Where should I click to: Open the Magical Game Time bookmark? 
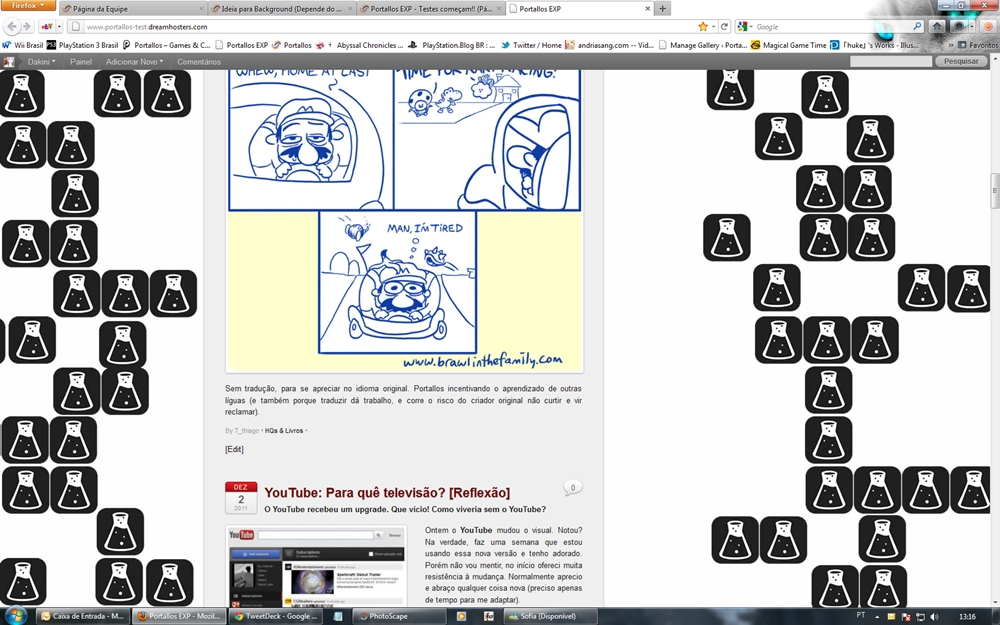pyautogui.click(x=788, y=45)
